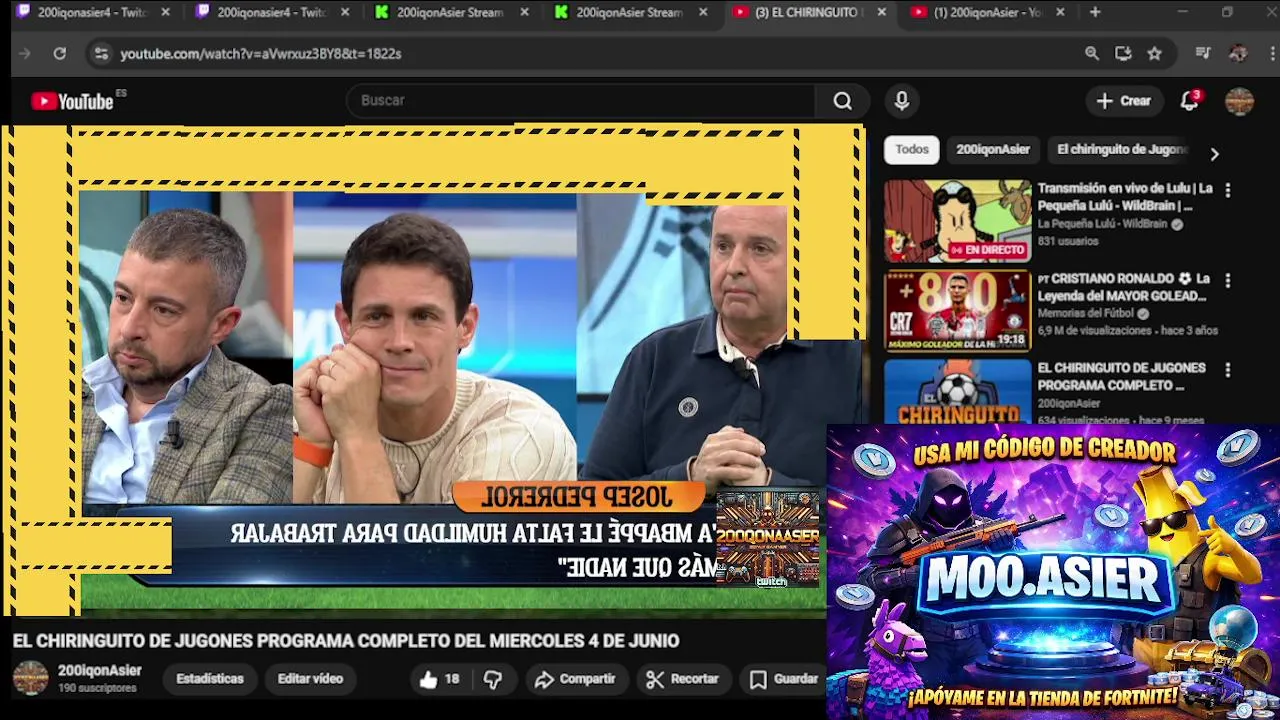
Task: Click '6,9 M de visualizaciones' text
Action: [x=1095, y=330]
